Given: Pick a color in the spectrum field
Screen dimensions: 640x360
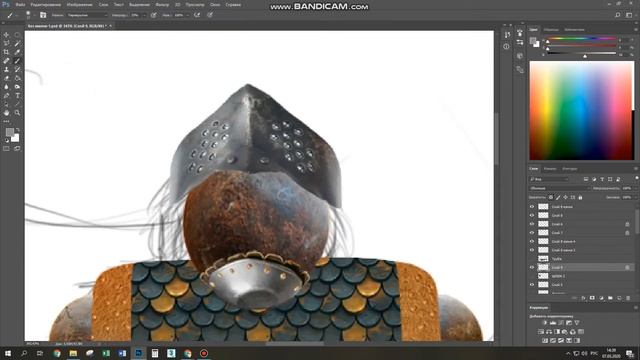Looking at the screenshot, I should pyautogui.click(x=582, y=110).
